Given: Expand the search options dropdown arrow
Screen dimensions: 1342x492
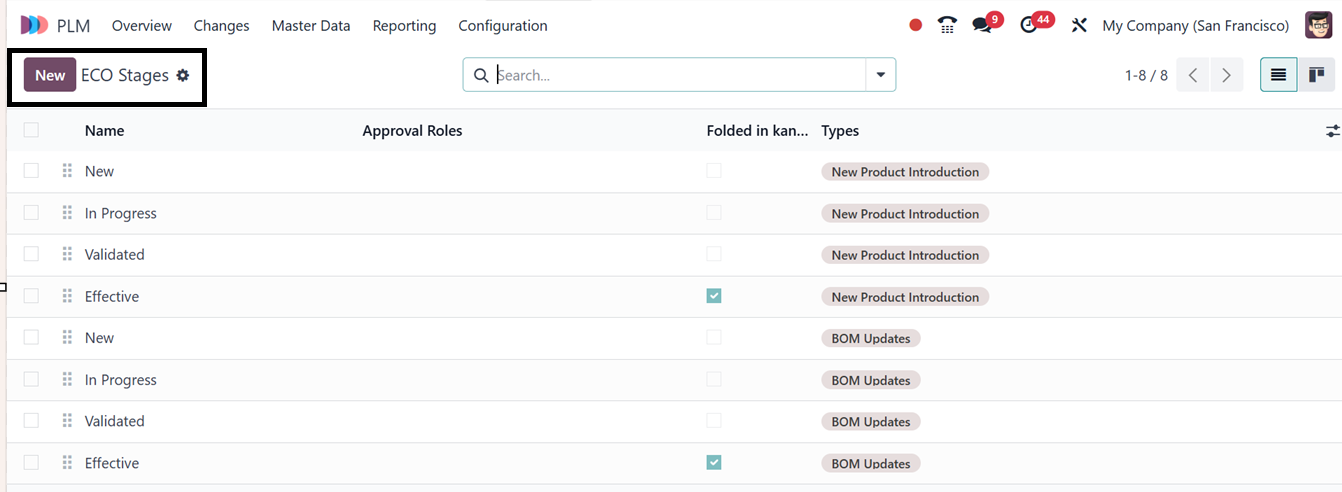Looking at the screenshot, I should coord(881,75).
